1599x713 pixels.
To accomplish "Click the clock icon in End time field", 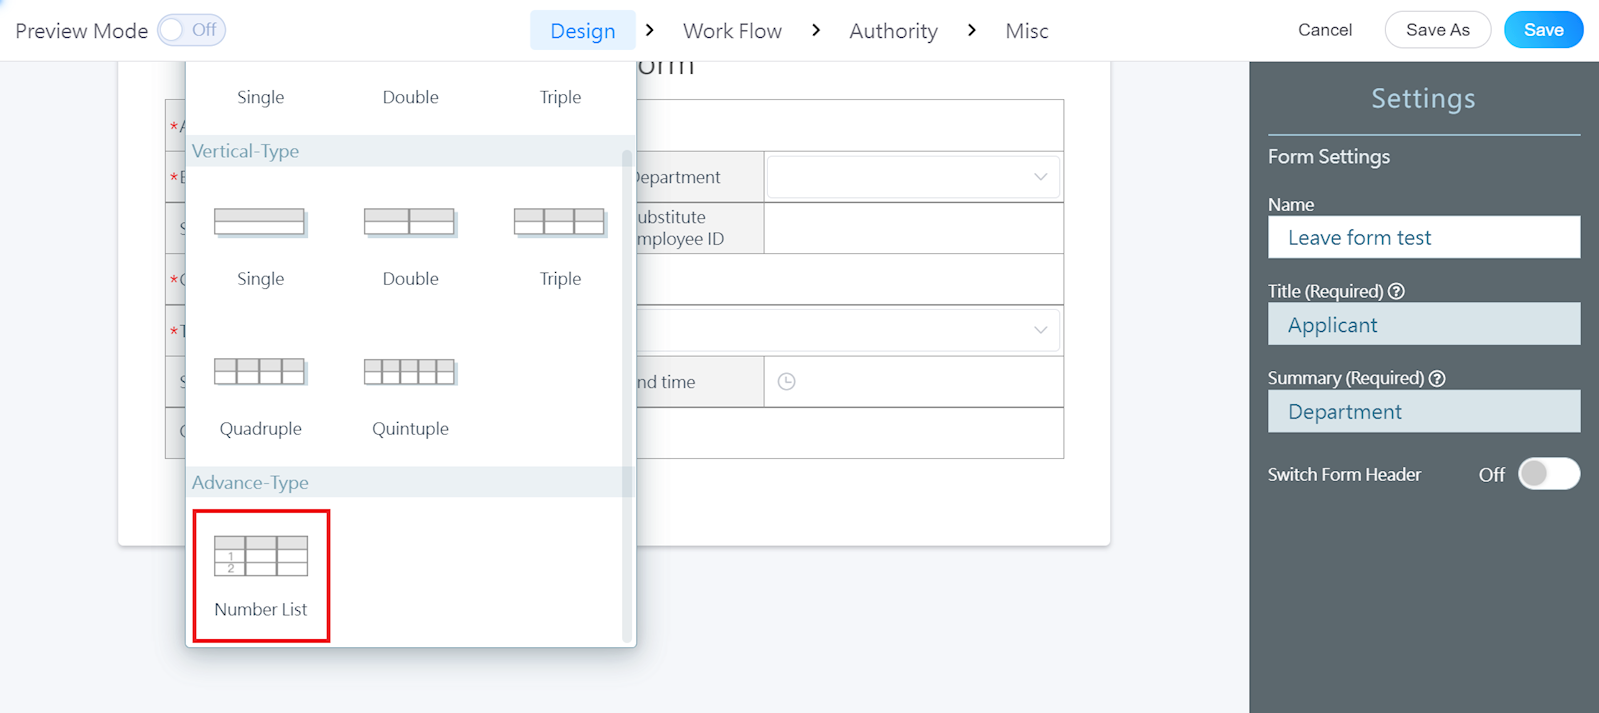I will [787, 382].
